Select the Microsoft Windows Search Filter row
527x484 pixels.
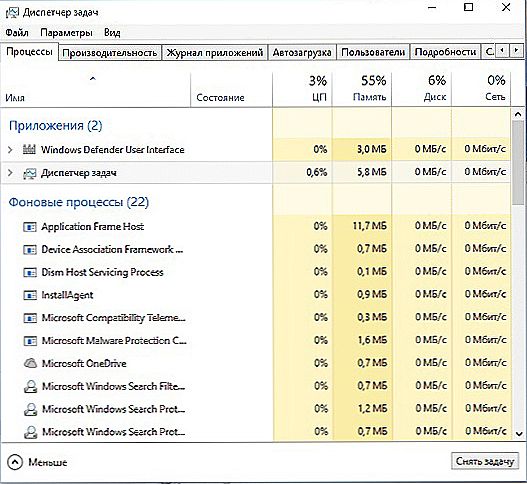(x=255, y=386)
